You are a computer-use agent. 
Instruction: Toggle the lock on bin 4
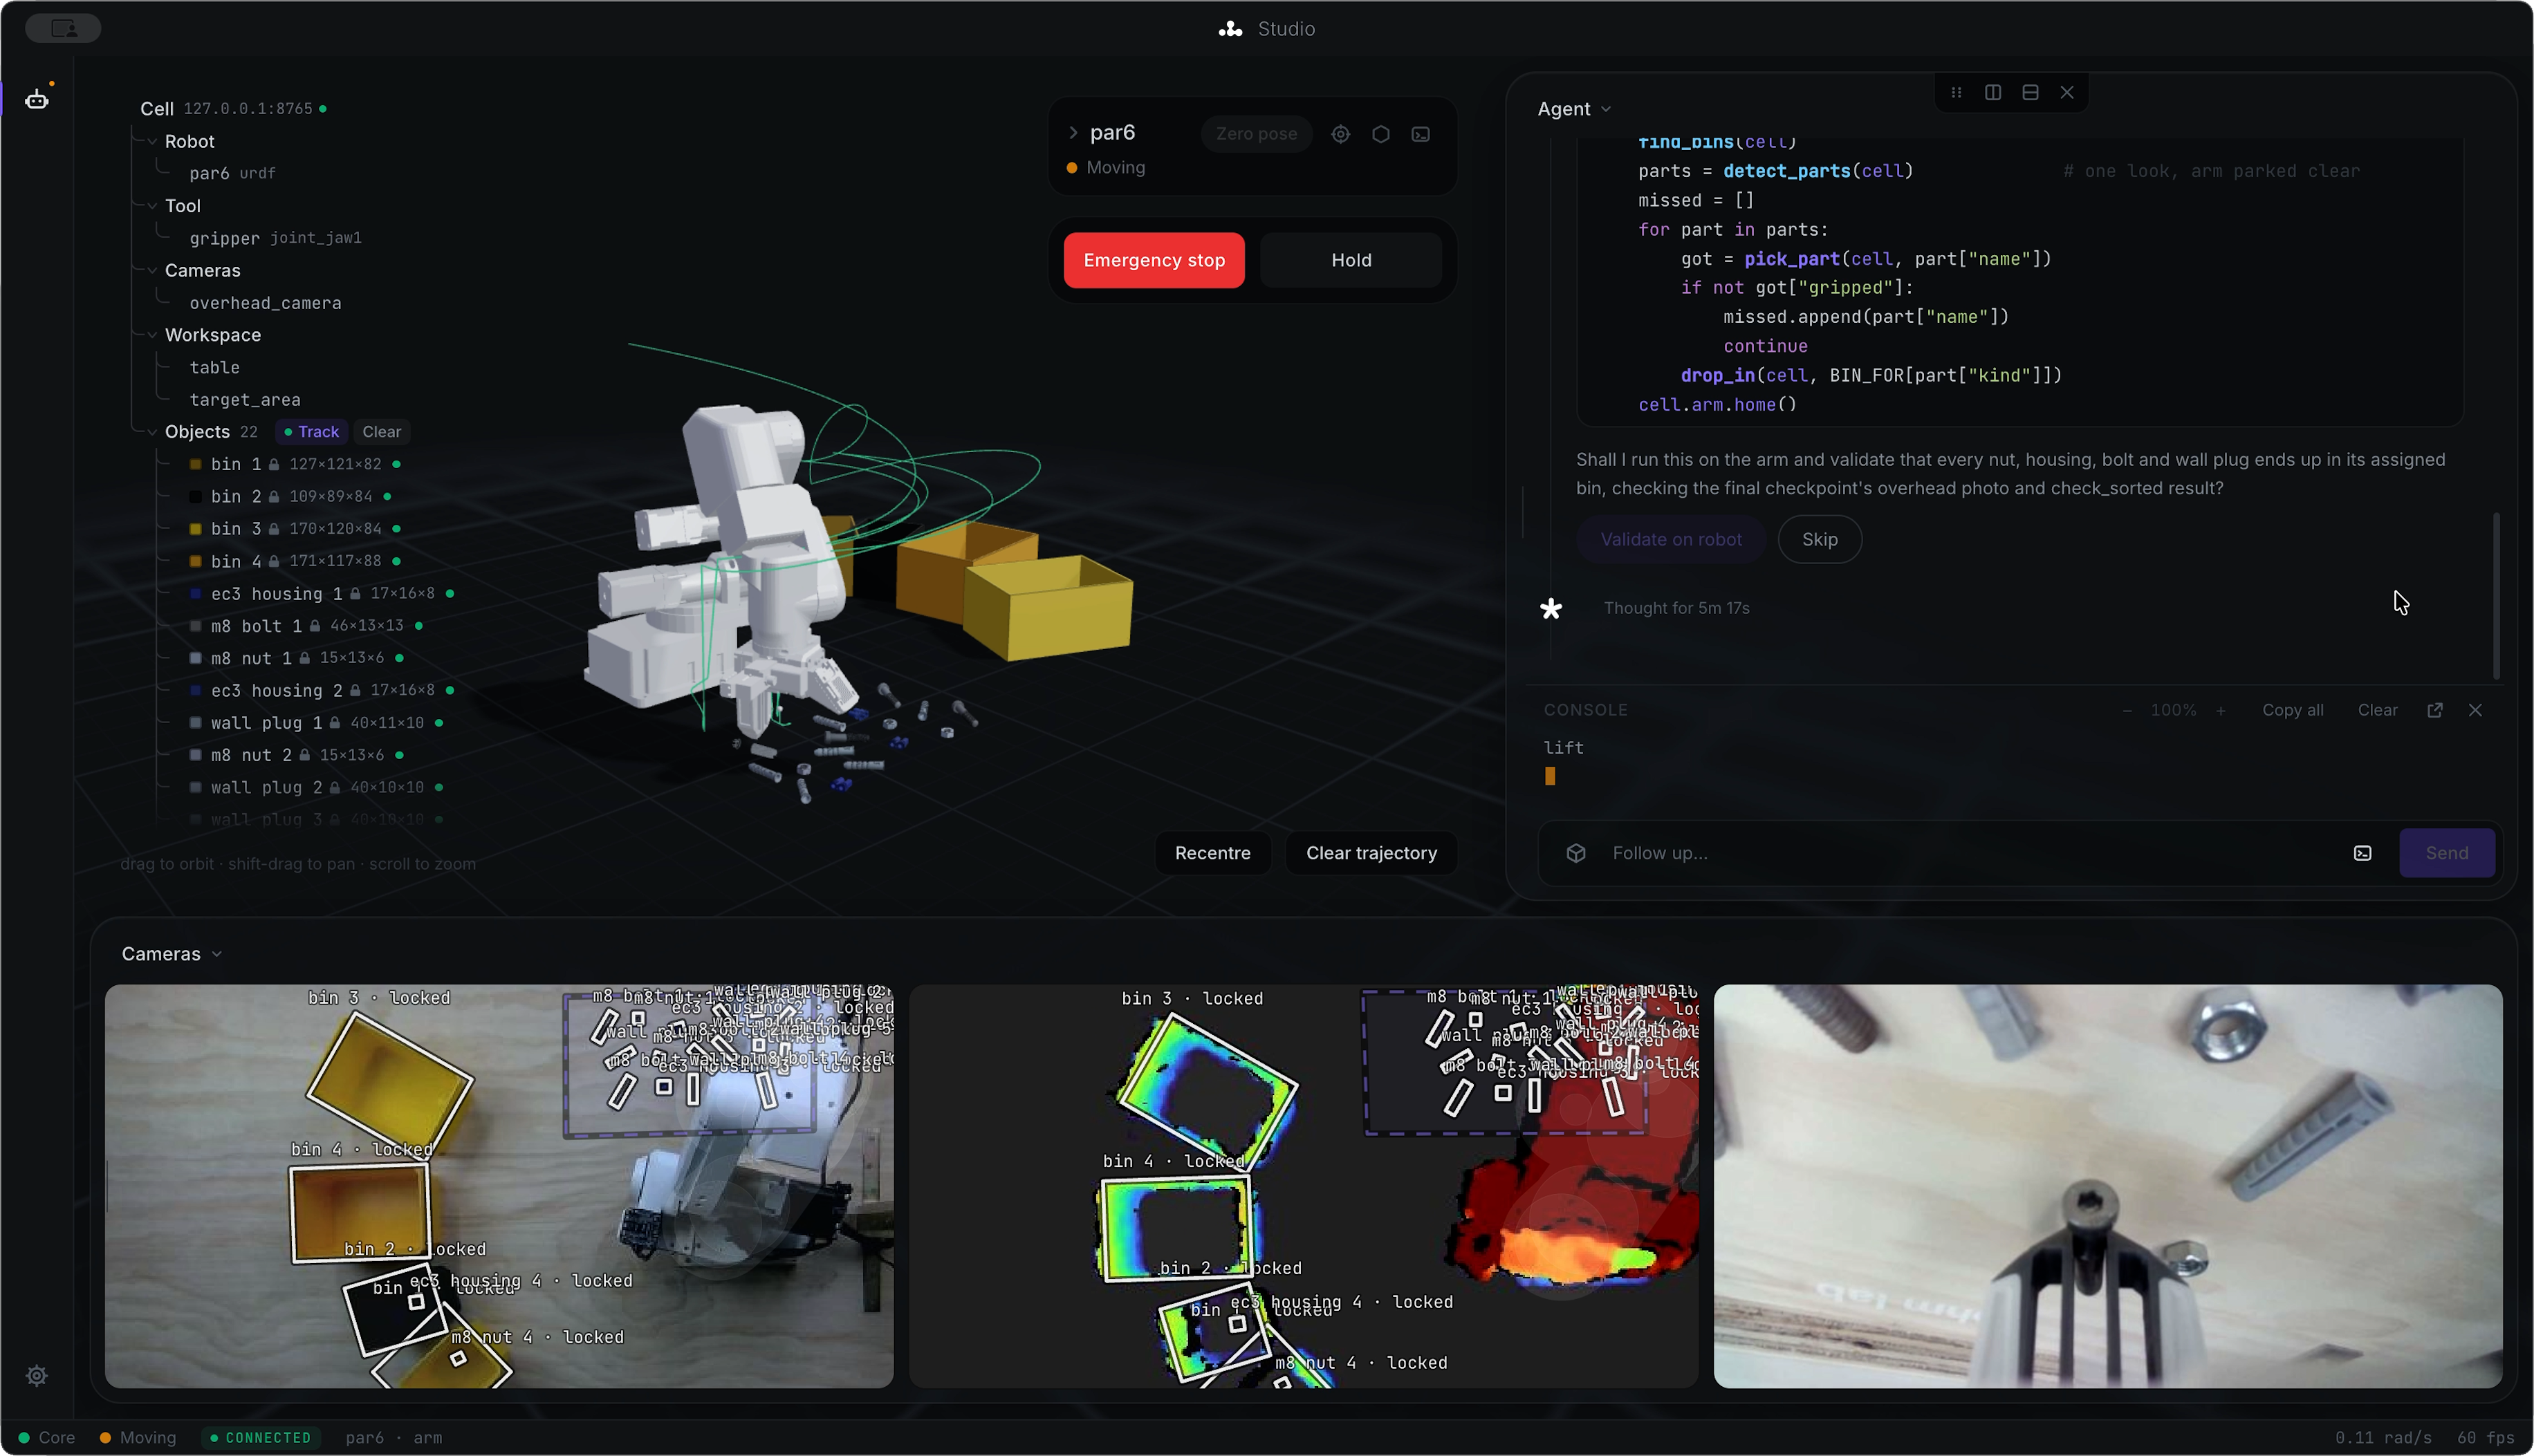tap(274, 561)
